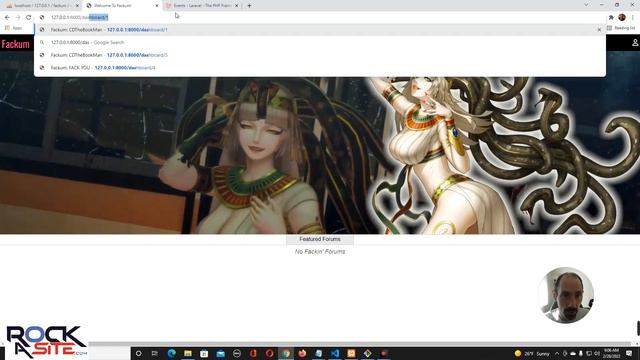Viewport: 640px width, 360px height.
Task: Open Cortana search circle on taskbar
Action: (x=138, y=353)
